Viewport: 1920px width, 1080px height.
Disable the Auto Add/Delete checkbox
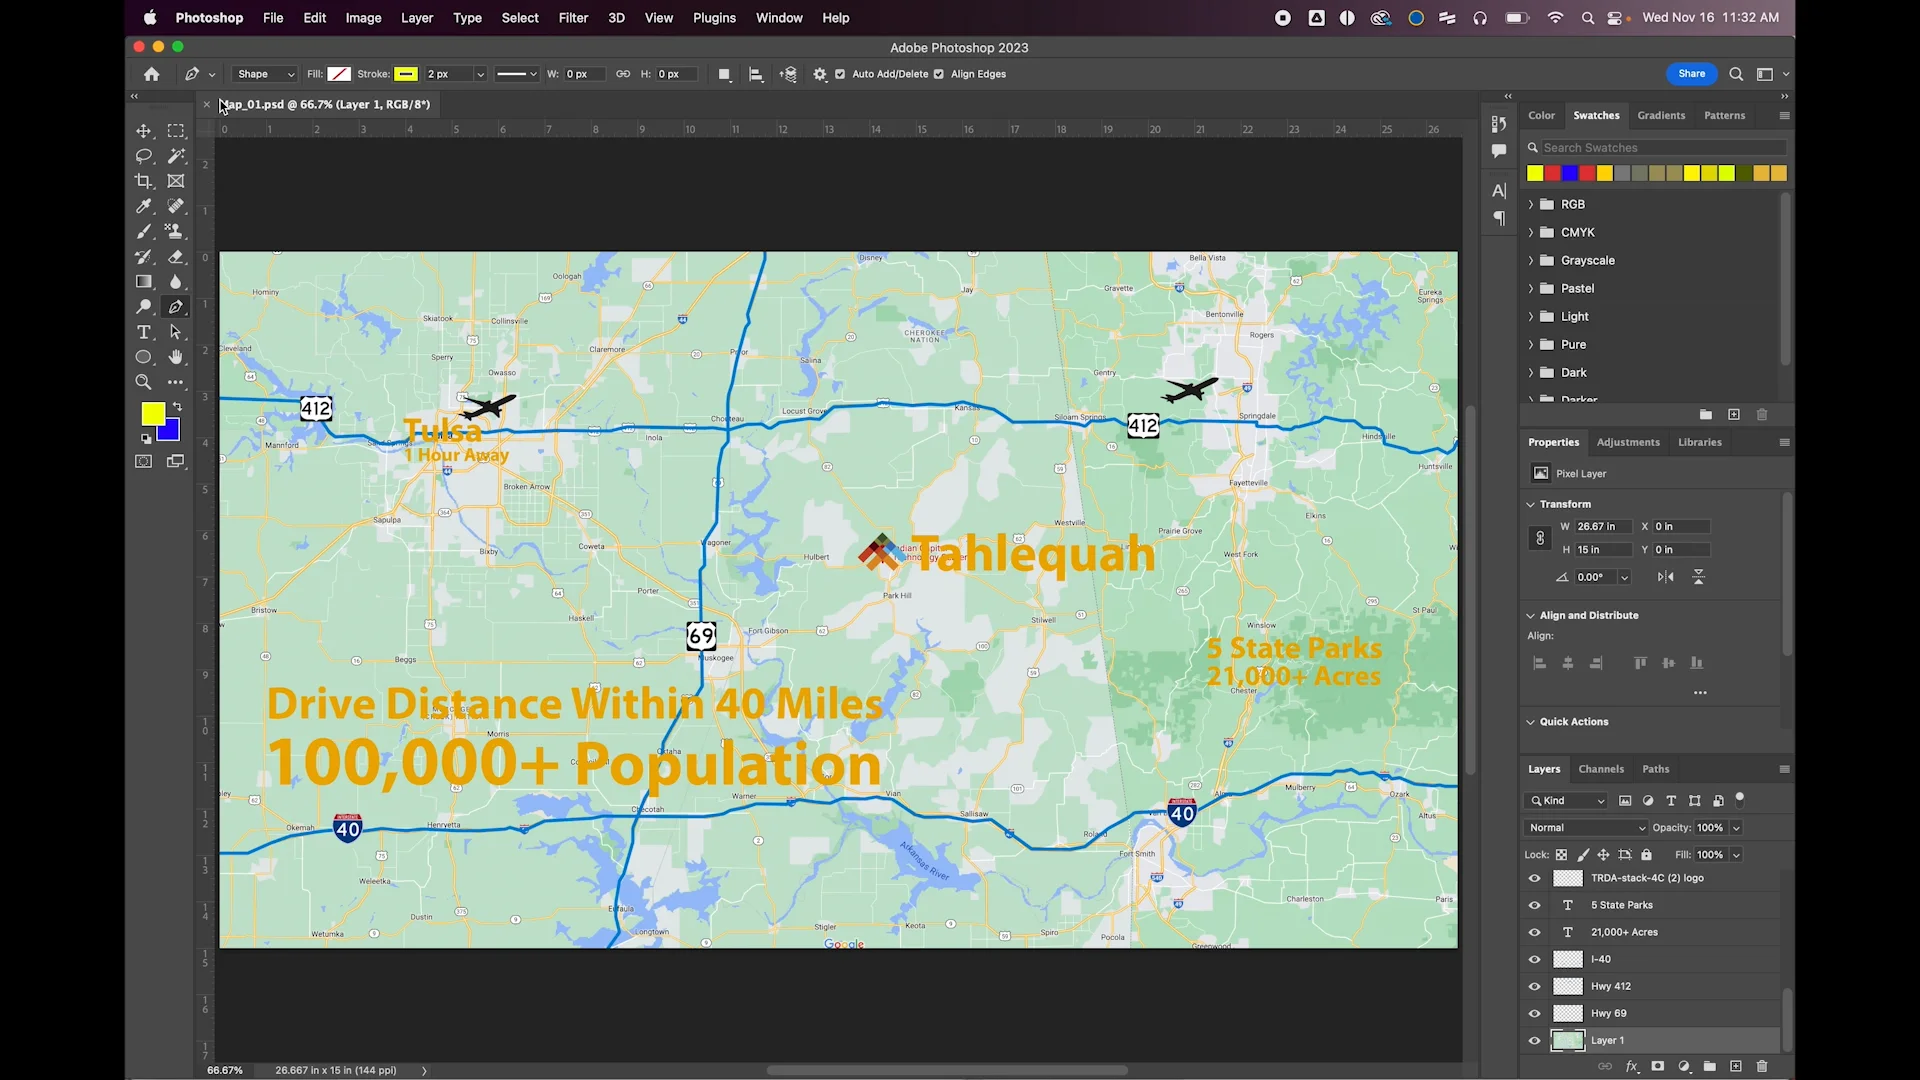(839, 74)
